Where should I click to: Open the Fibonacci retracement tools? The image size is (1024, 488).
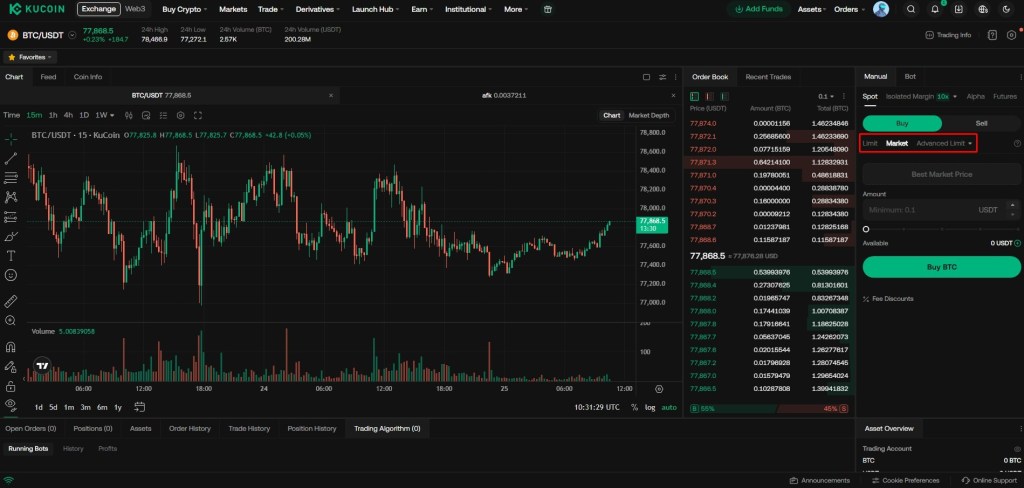click(x=10, y=178)
